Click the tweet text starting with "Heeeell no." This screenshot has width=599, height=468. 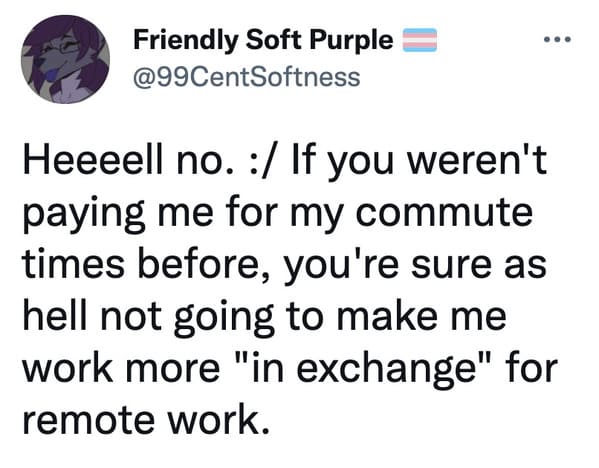pos(290,290)
